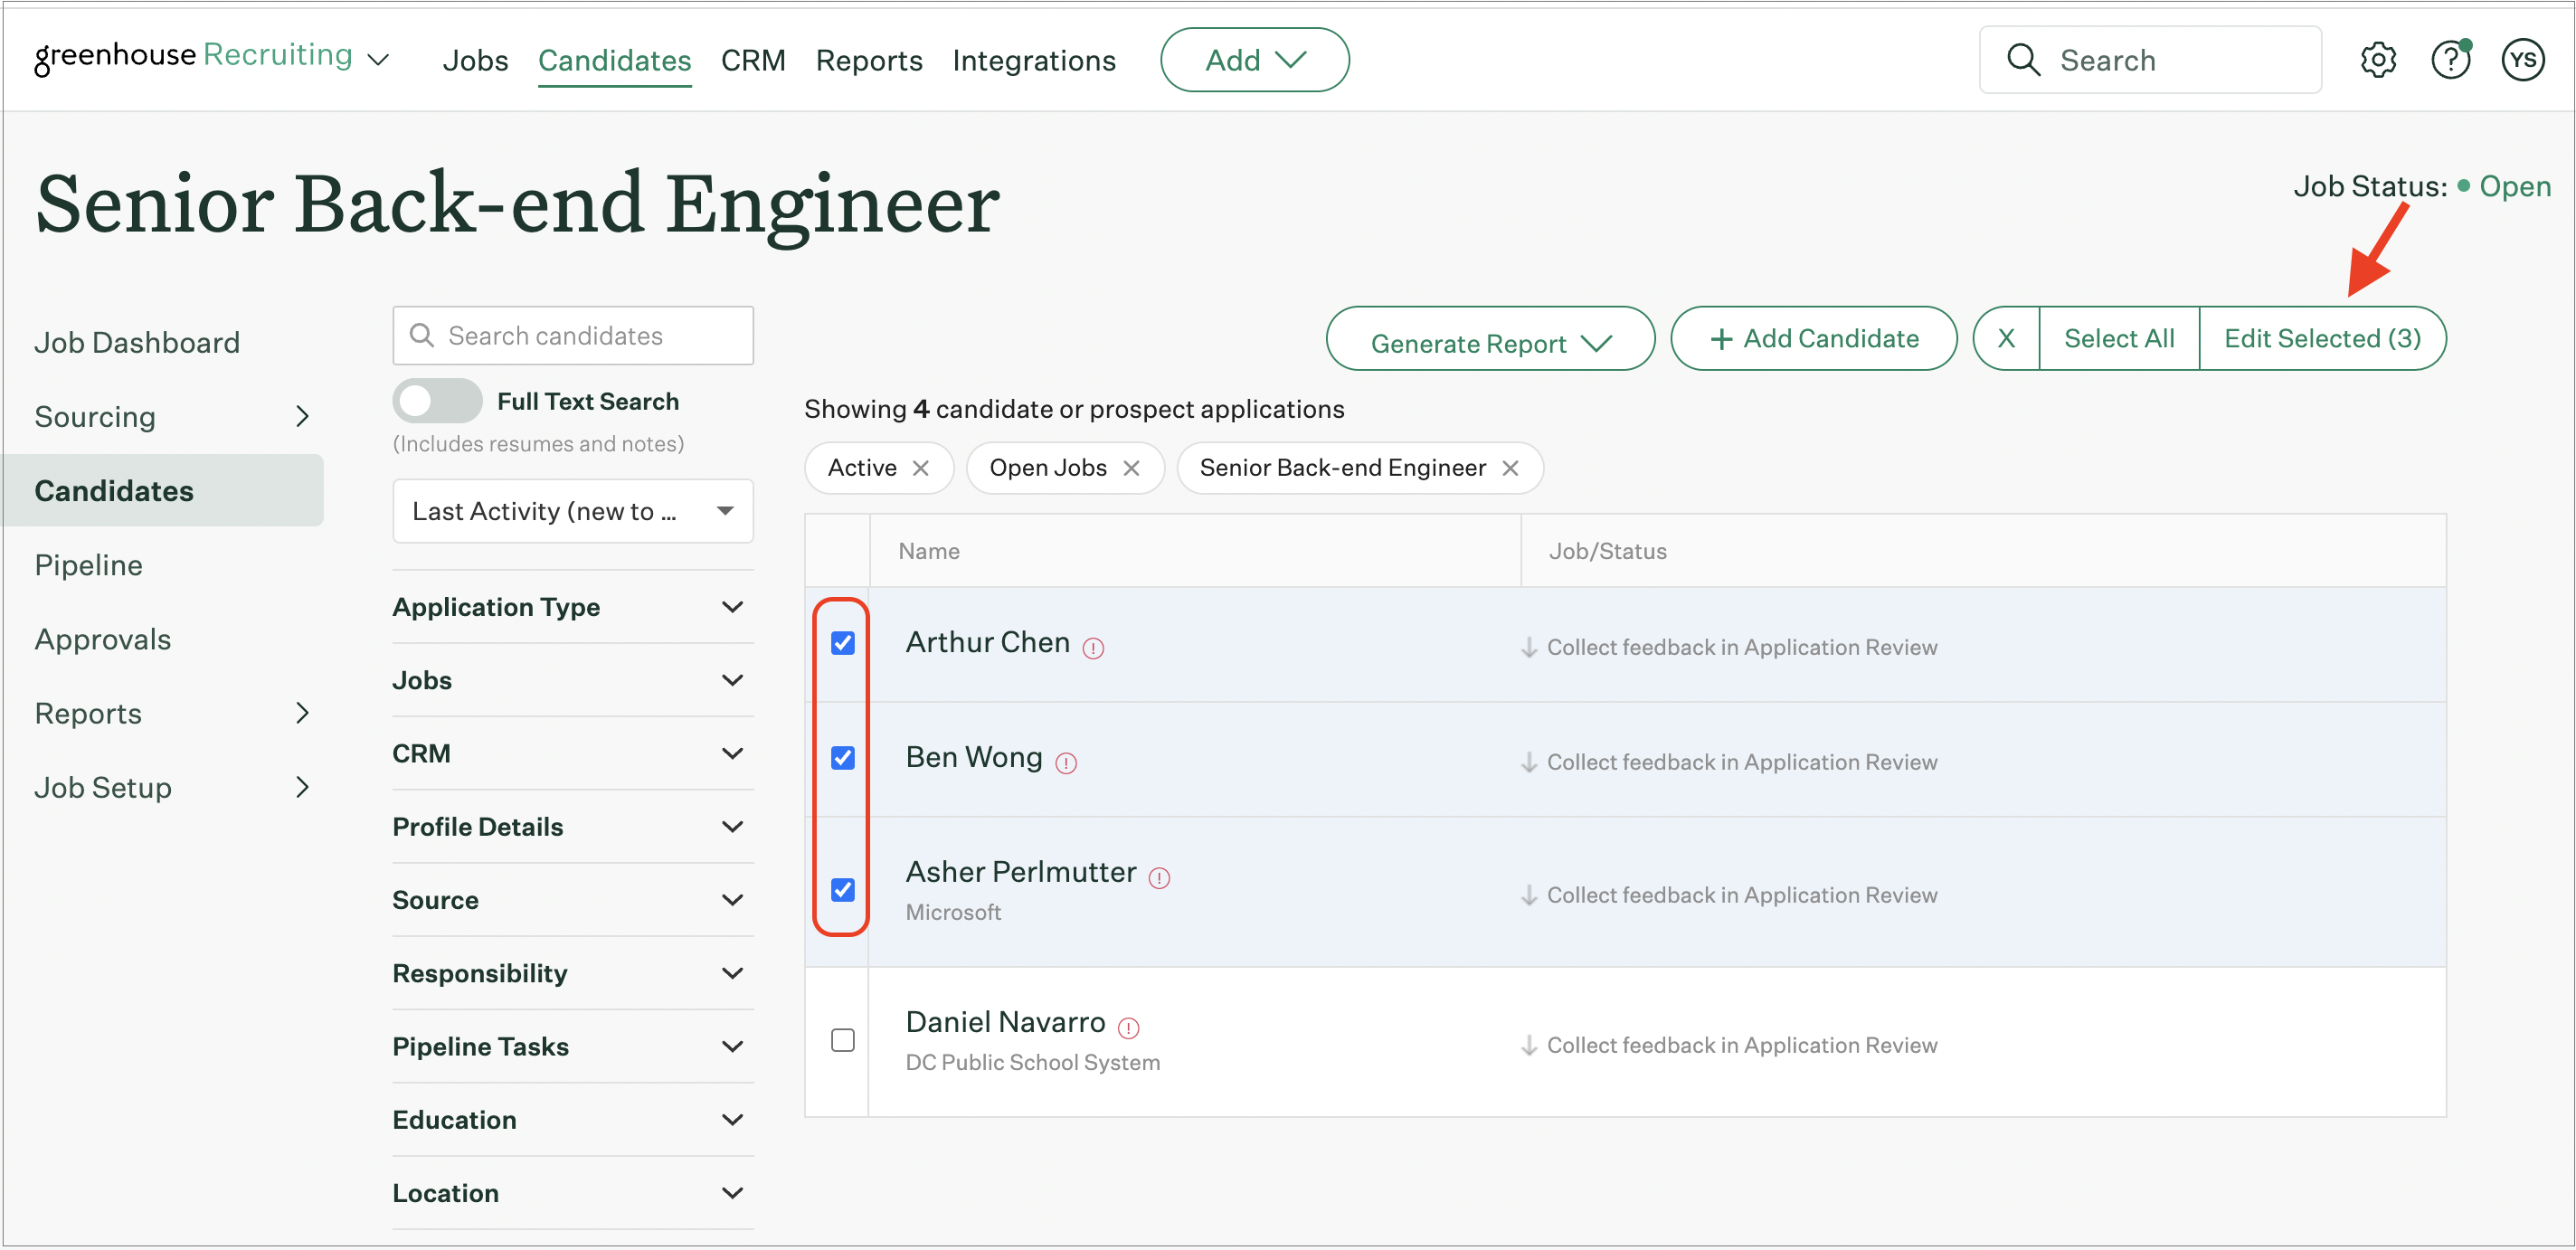This screenshot has height=1250, width=2576.
Task: Open the Add dropdown button
Action: pos(1254,60)
